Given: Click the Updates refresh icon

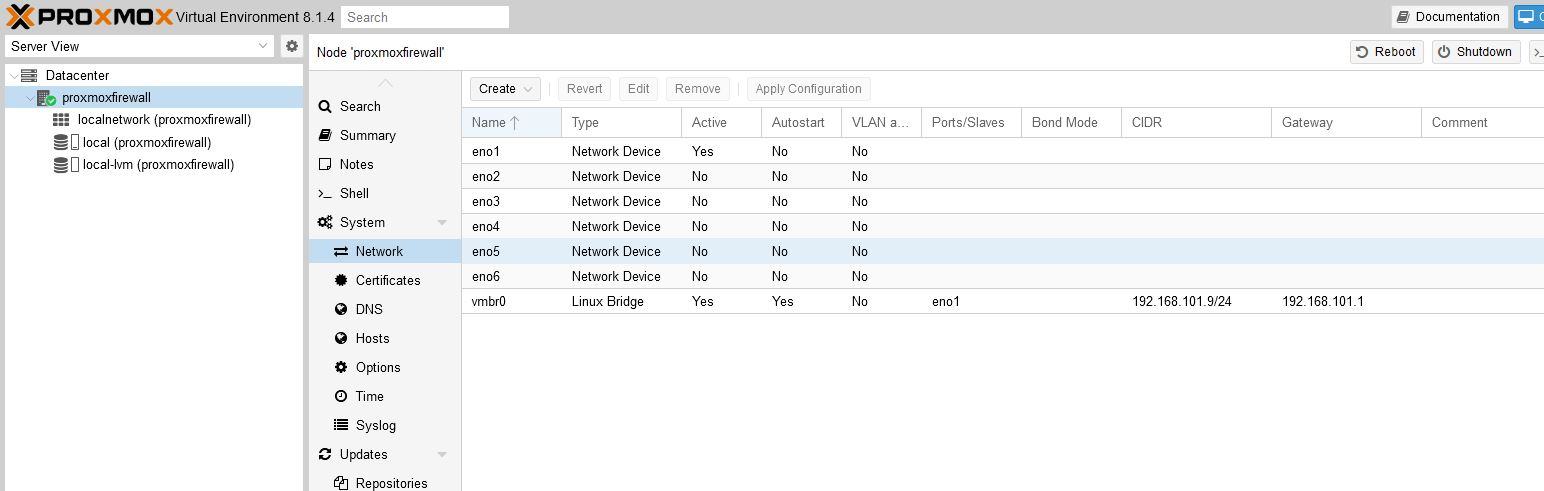Looking at the screenshot, I should click(325, 455).
